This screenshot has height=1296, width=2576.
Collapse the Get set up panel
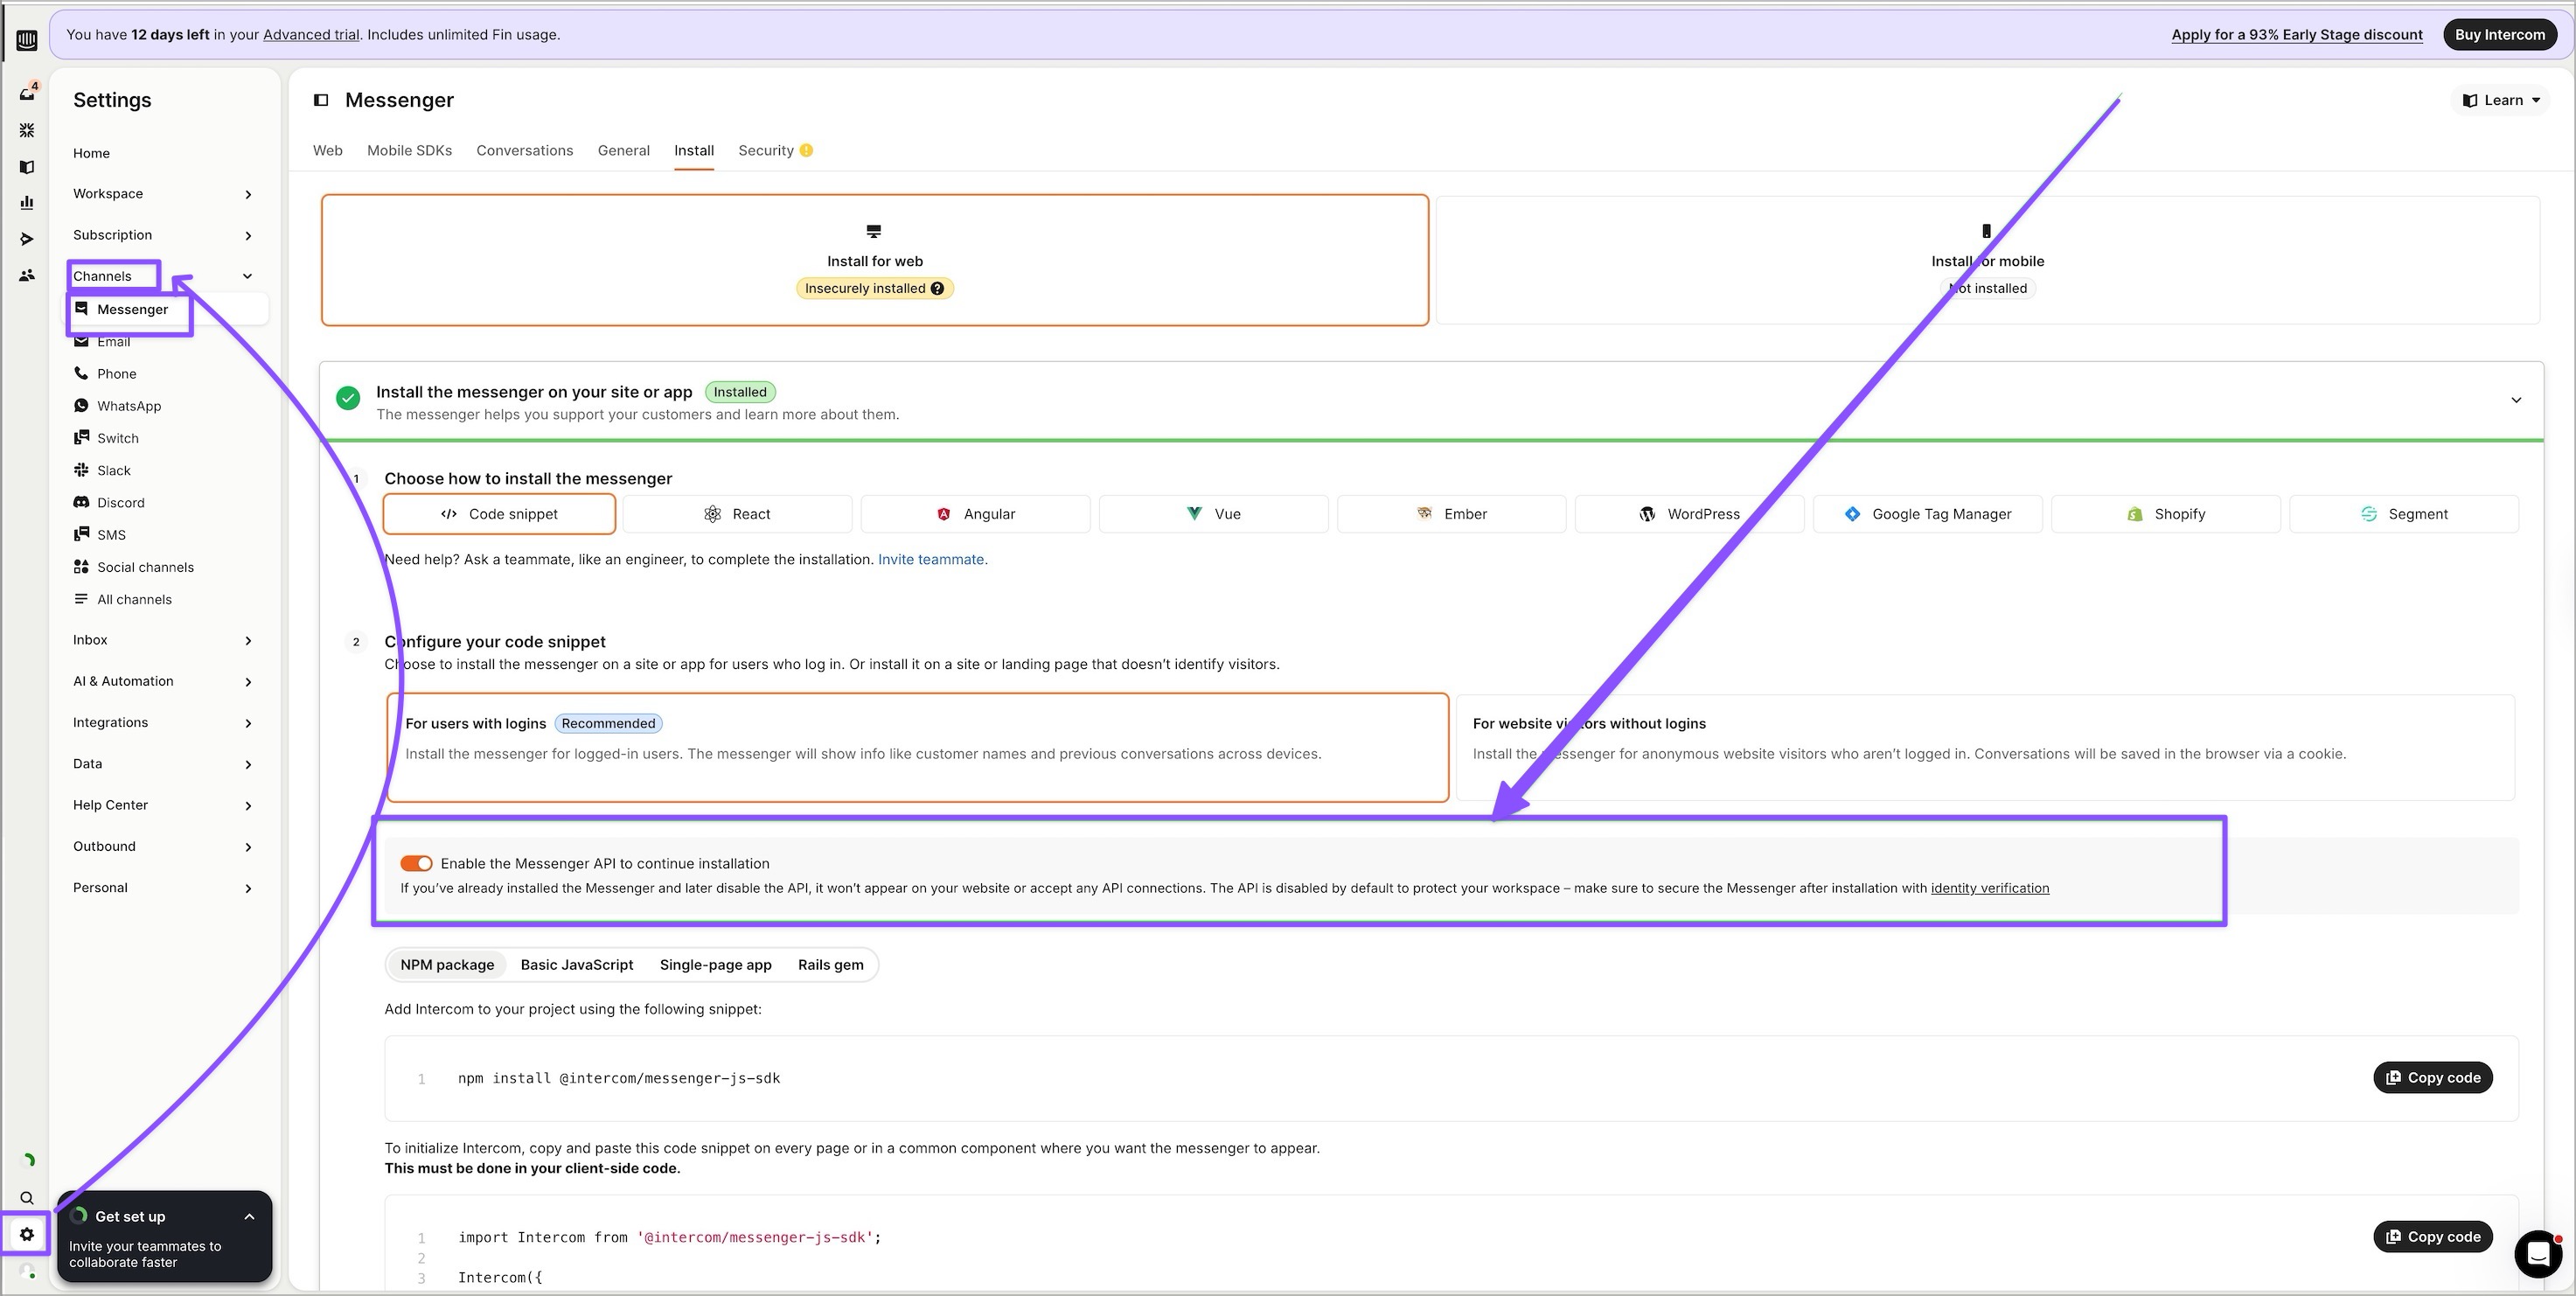point(249,1217)
